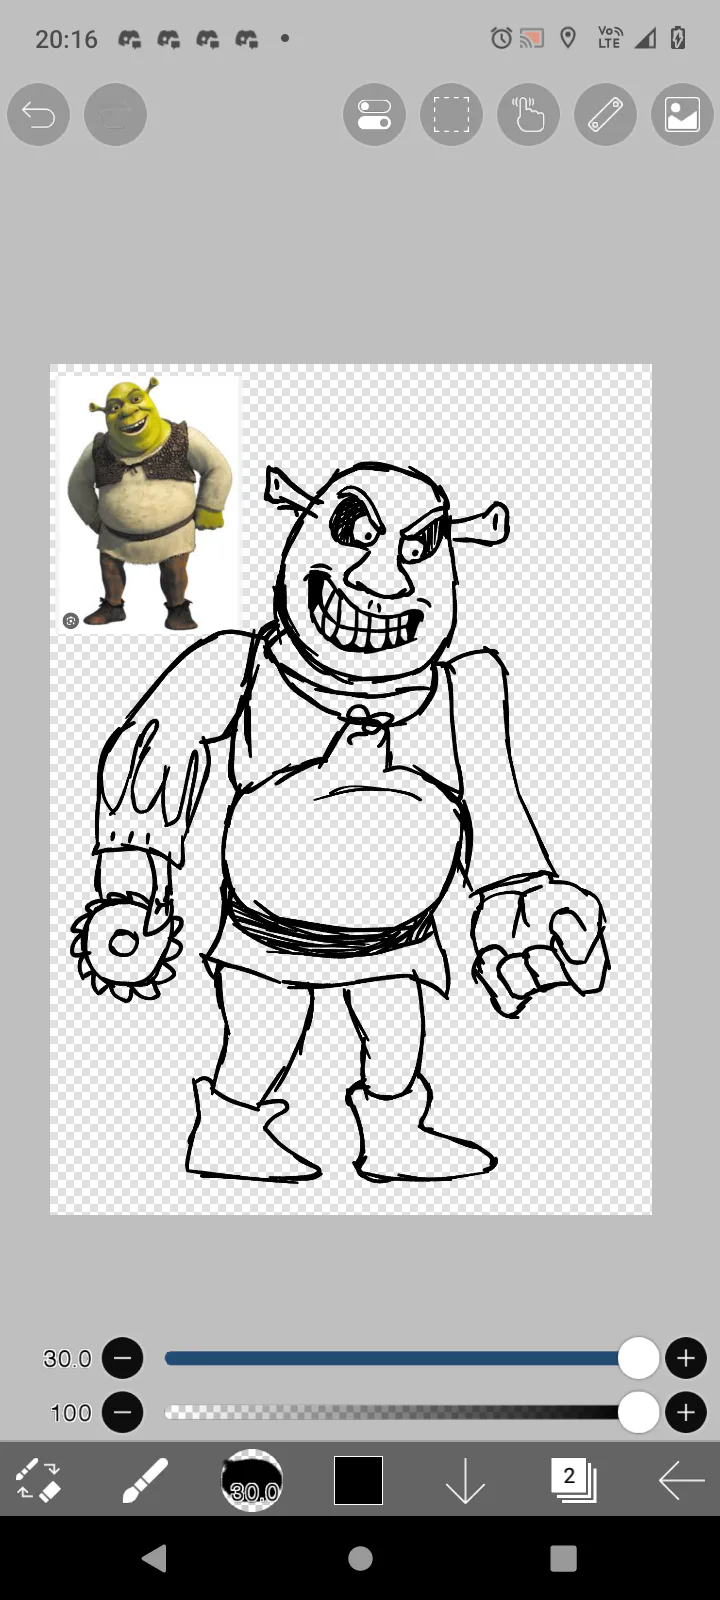Image resolution: width=720 pixels, height=1600 pixels.
Task: Open the hand touch gesture tool
Action: (x=528, y=114)
